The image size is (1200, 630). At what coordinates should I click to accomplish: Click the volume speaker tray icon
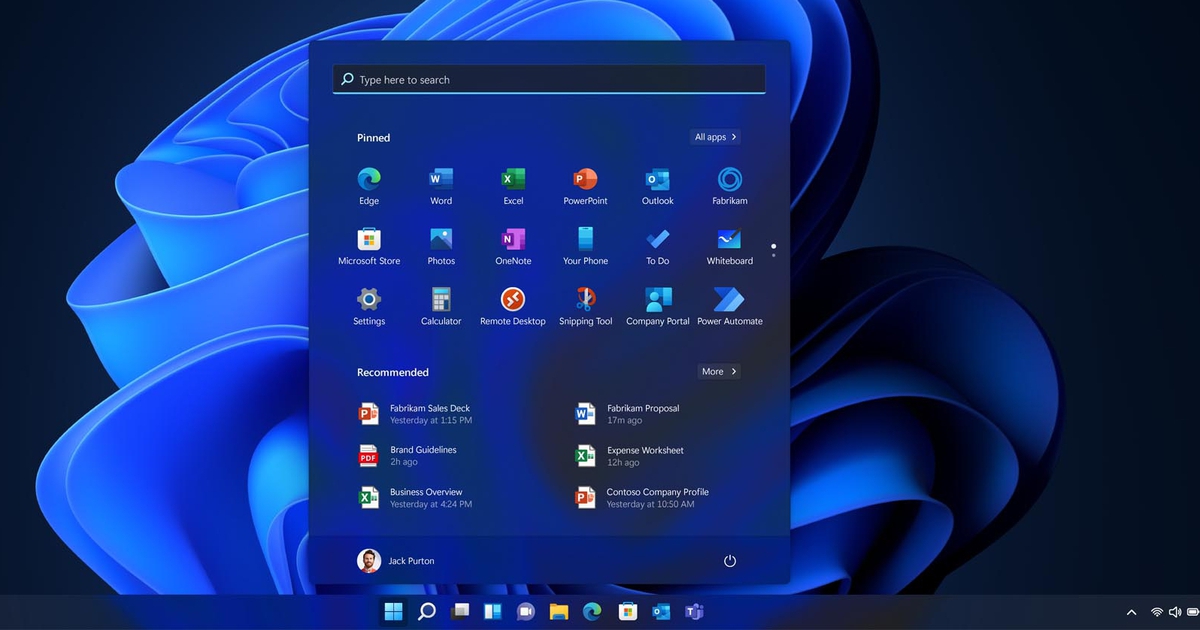(x=1175, y=612)
